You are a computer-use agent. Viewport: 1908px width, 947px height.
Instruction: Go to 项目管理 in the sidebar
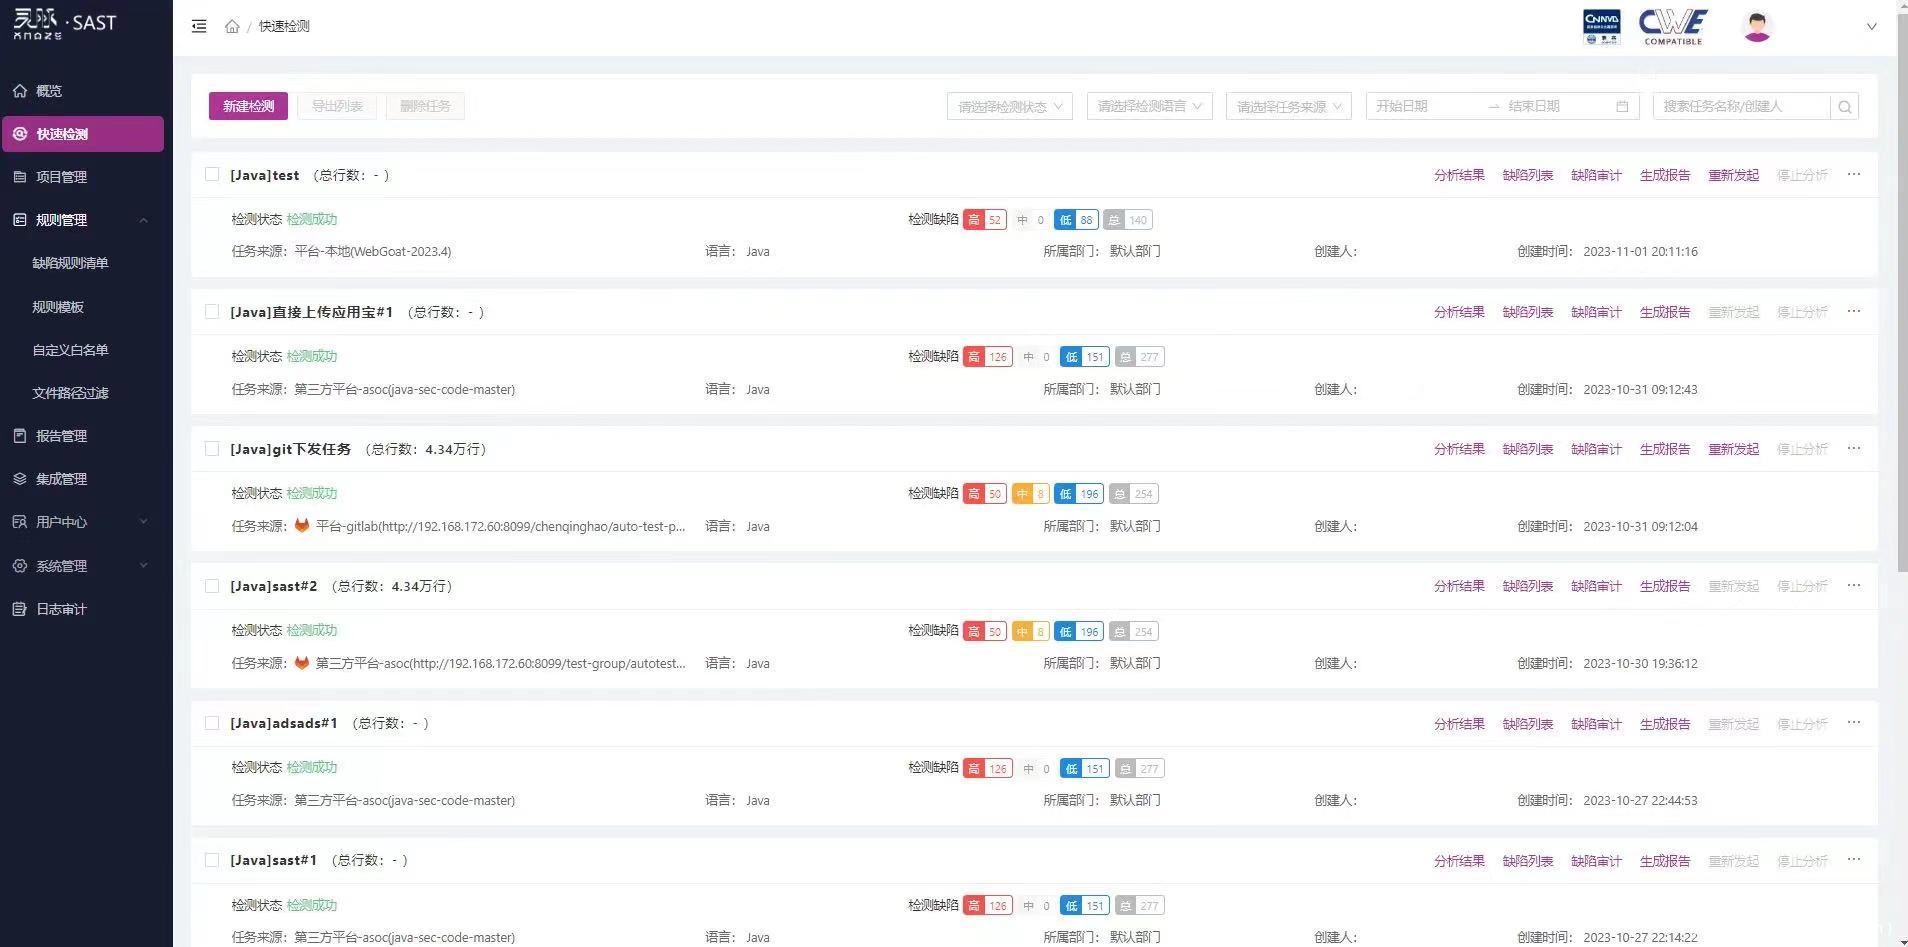tap(62, 177)
